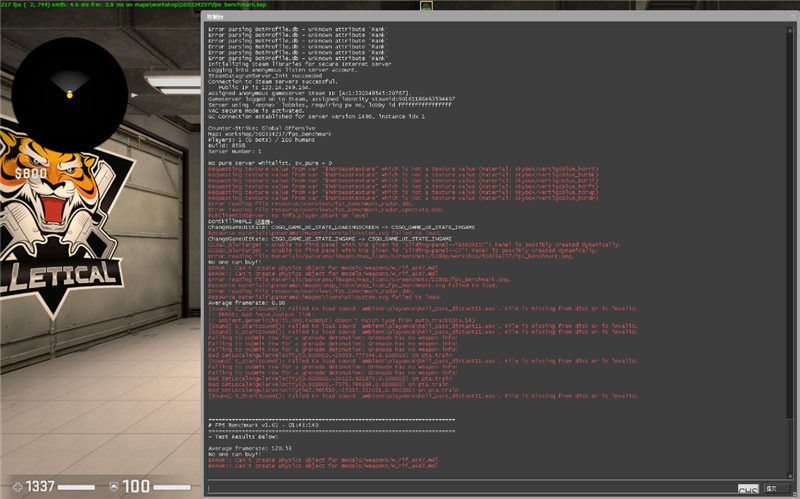The image size is (800, 499).
Task: Click the line '- Test Results Below:'
Action: [x=243, y=436]
